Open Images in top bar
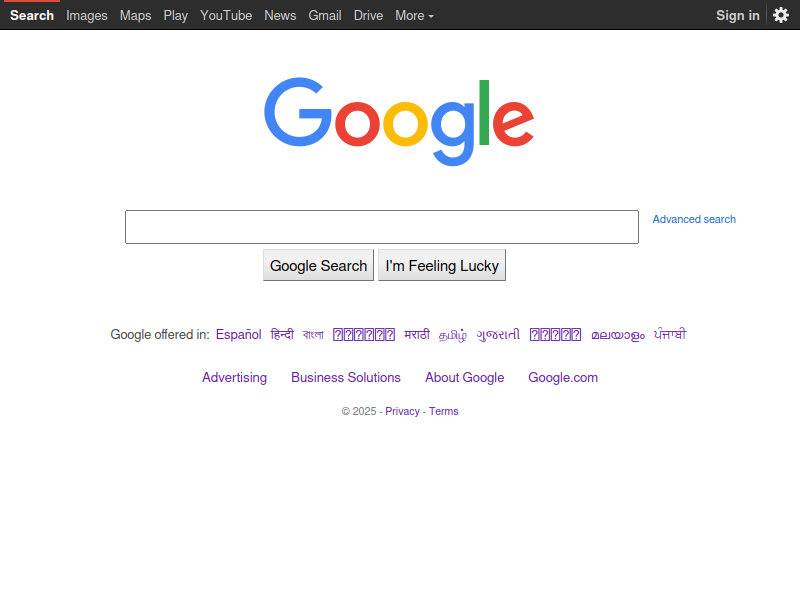Image resolution: width=800 pixels, height=600 pixels. [x=87, y=16]
